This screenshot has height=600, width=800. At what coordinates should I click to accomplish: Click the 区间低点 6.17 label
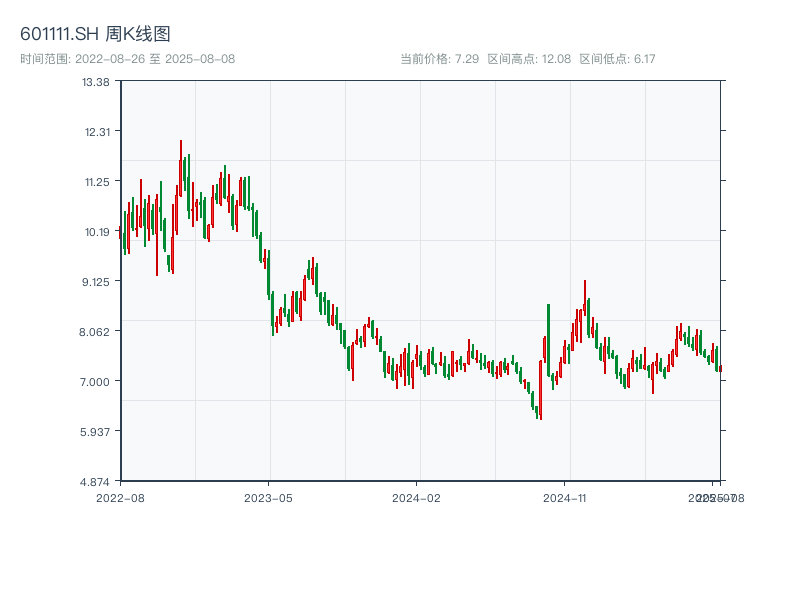tap(617, 59)
